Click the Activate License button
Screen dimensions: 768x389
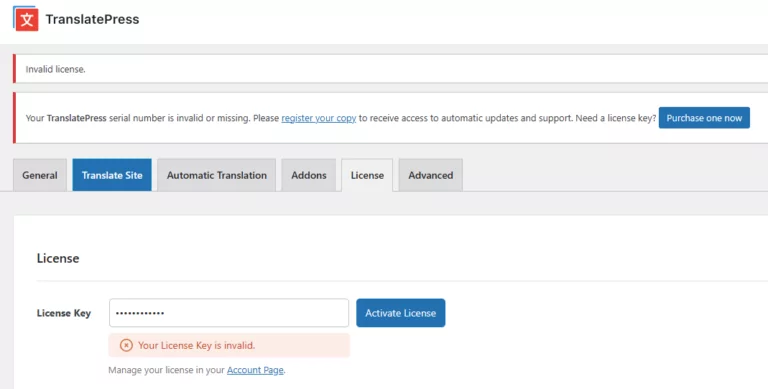[401, 313]
